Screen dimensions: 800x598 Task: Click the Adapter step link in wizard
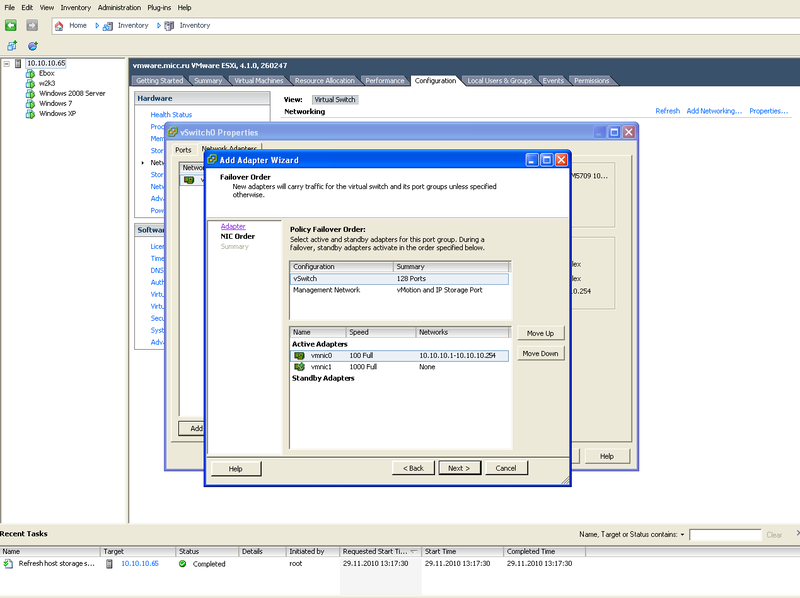click(x=233, y=226)
